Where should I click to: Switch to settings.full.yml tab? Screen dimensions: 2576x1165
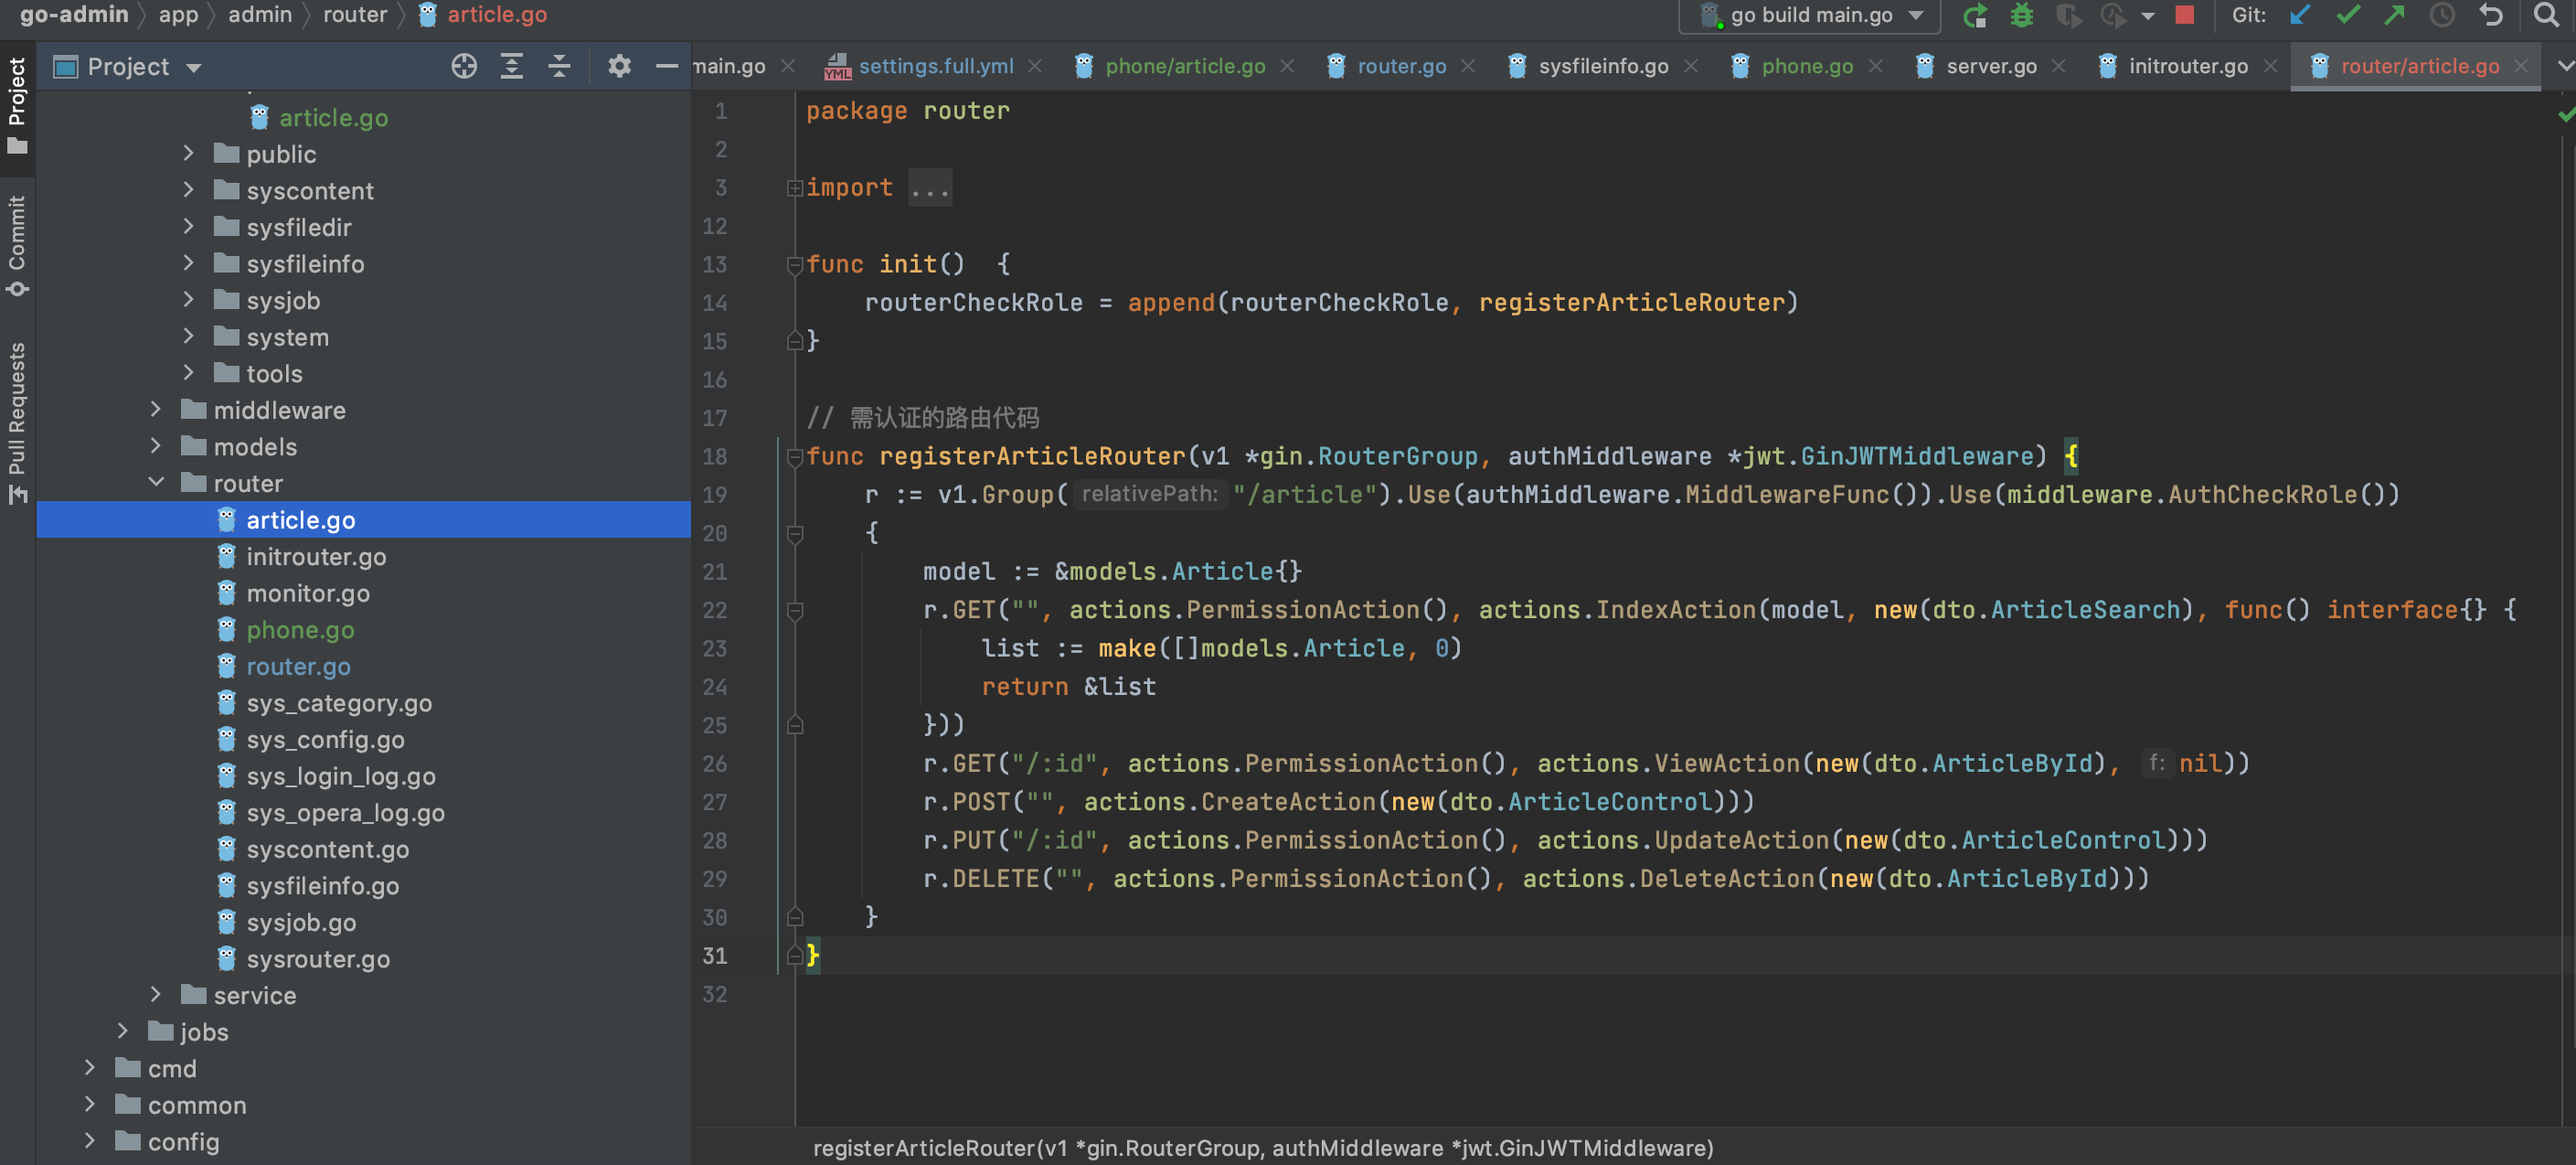coord(935,67)
